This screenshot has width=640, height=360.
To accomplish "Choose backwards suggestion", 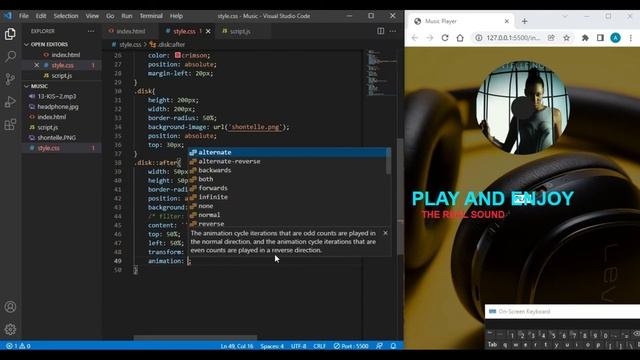I will tap(288, 170).
